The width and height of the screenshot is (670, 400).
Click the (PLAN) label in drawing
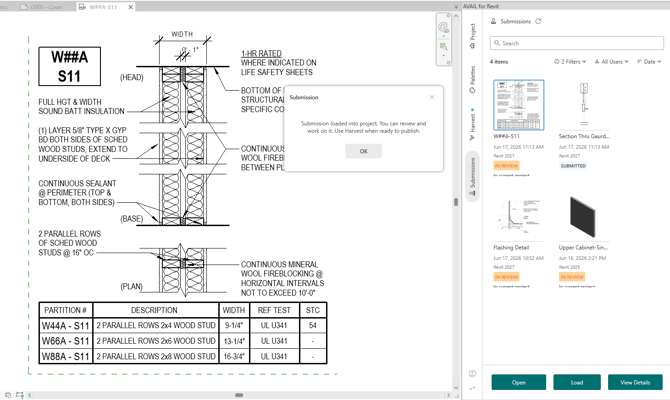(132, 286)
